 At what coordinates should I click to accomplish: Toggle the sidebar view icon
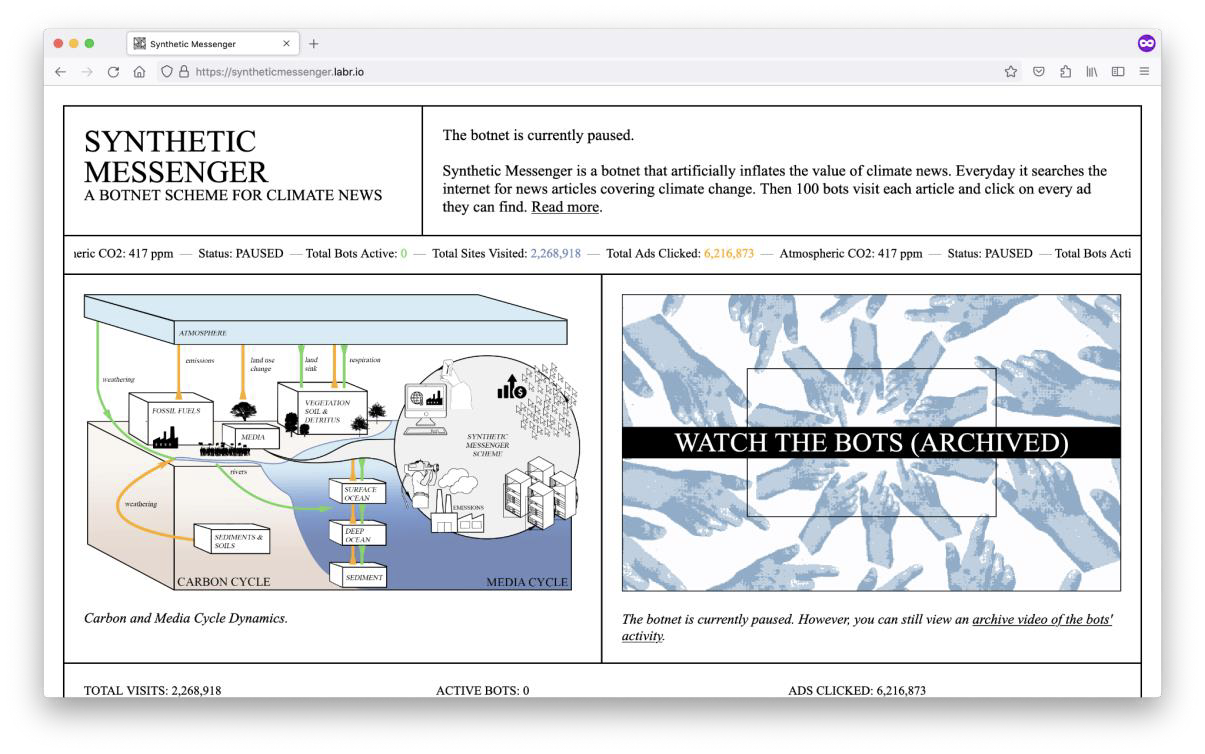1118,72
